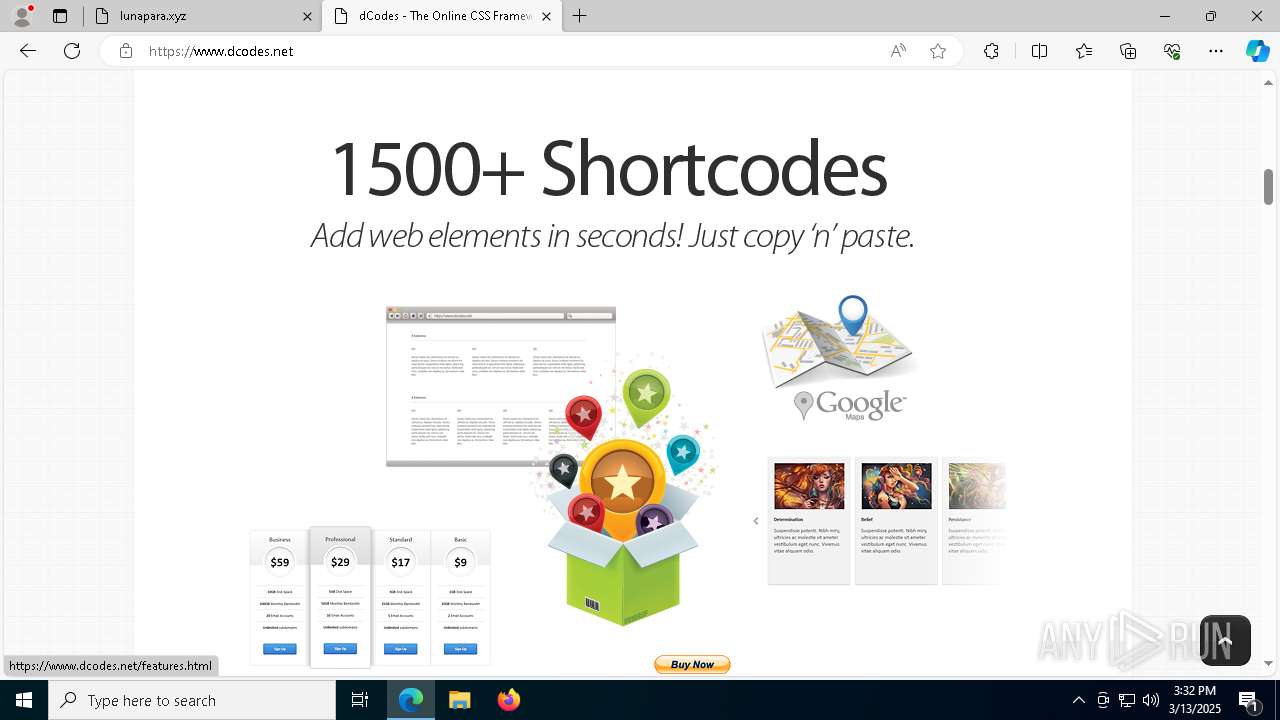Open the Determination thumbnail image
Image resolution: width=1280 pixels, height=720 pixels.
coord(809,486)
